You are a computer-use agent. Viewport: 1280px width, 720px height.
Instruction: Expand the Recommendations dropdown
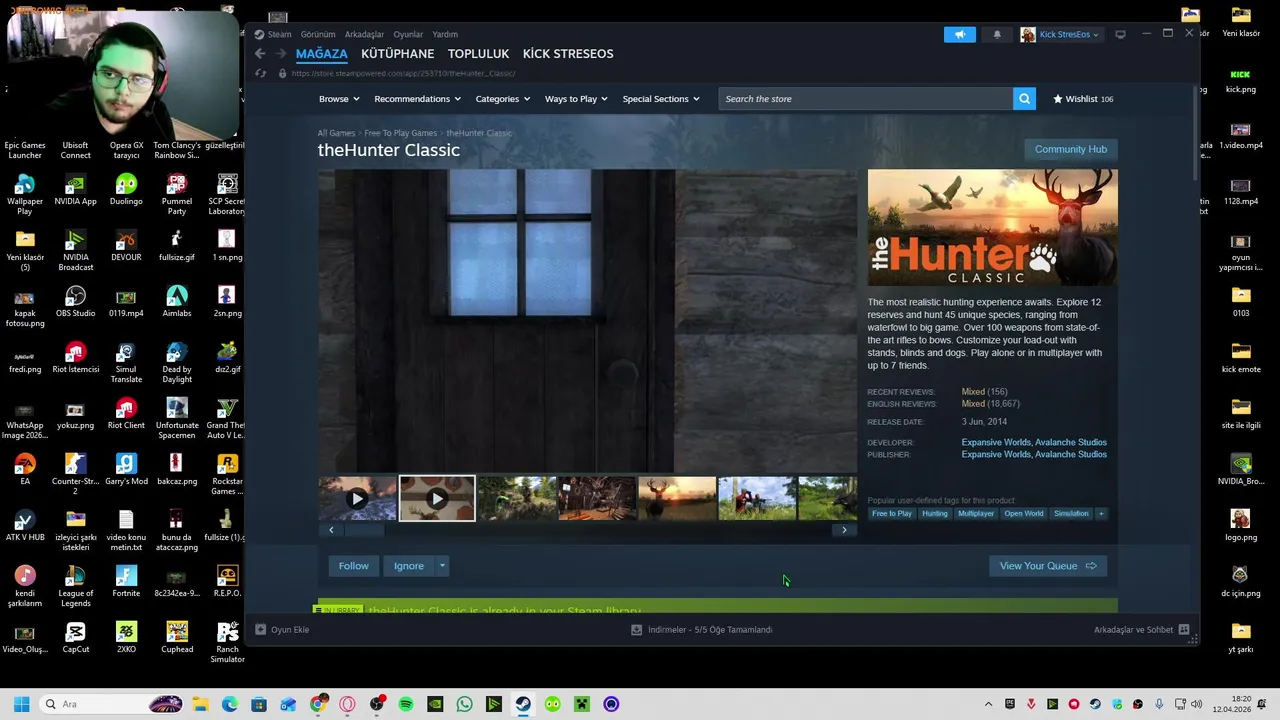(417, 99)
